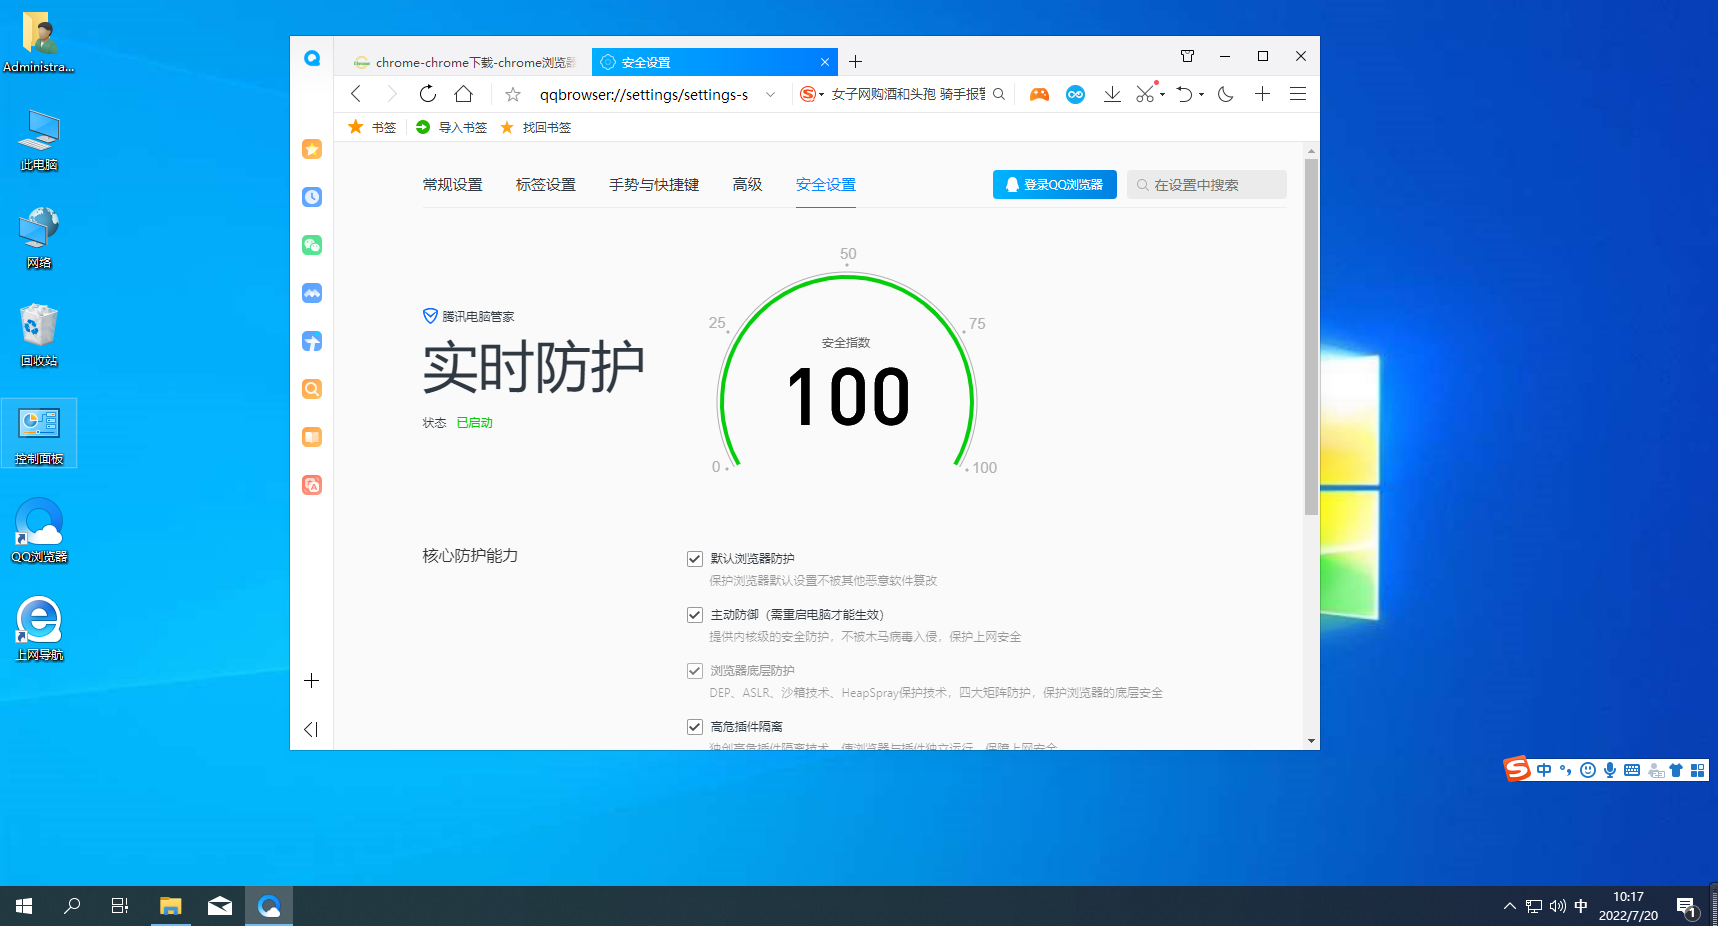Open the WeChat icon in sidebar
Screen dimensions: 1718x926
click(312, 245)
